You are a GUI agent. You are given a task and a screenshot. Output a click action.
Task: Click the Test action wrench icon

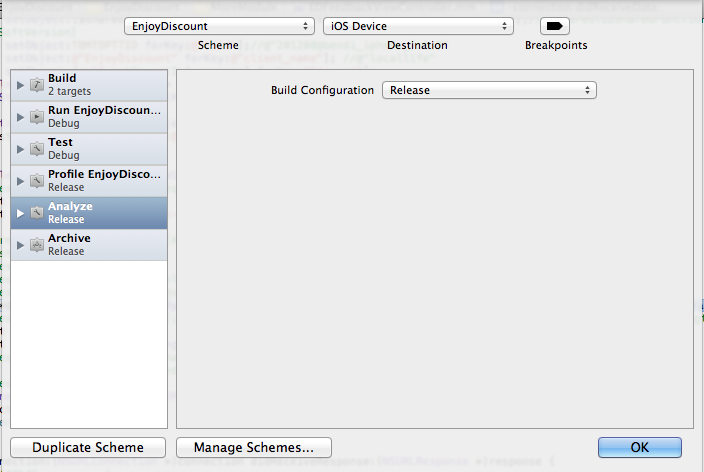pyautogui.click(x=36, y=149)
